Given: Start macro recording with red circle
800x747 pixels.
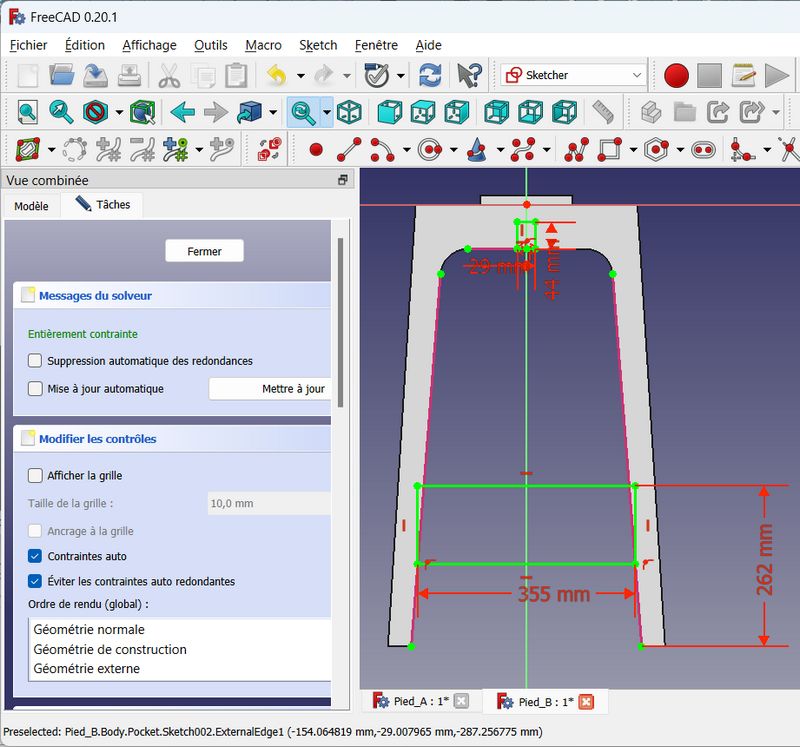Looking at the screenshot, I should click(x=676, y=75).
